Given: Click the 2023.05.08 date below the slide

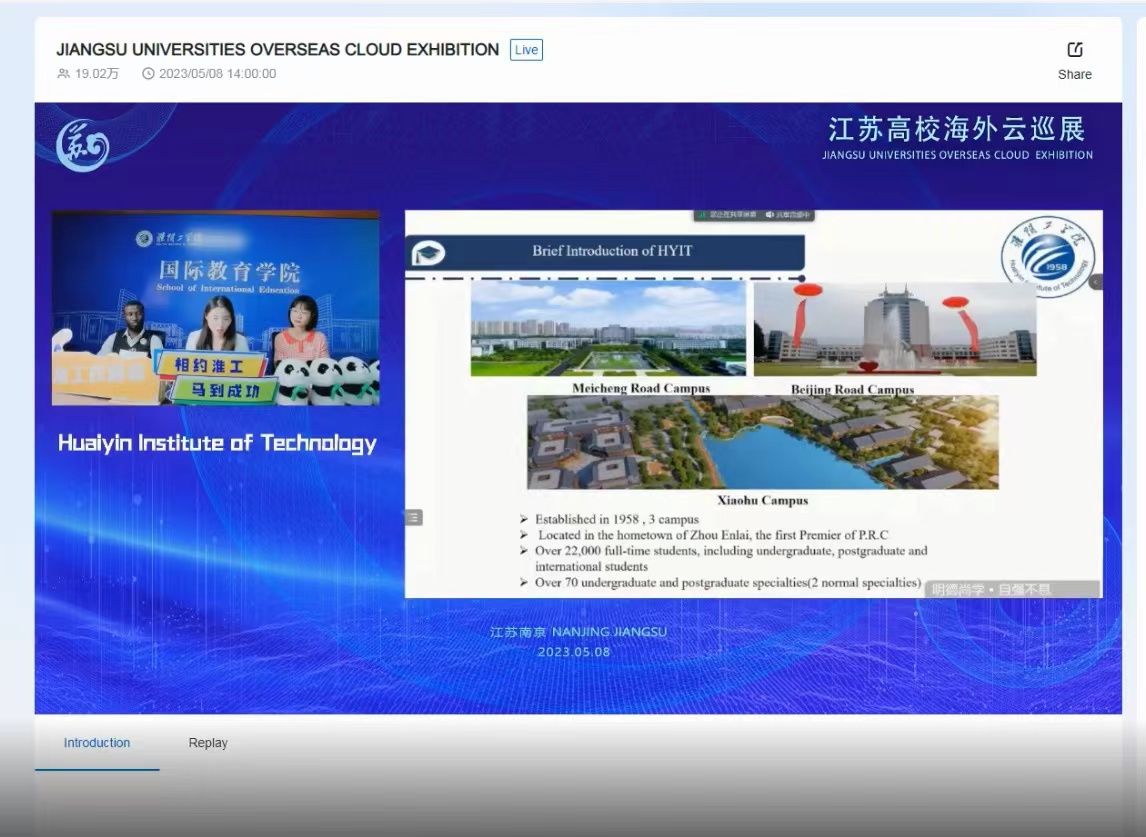Looking at the screenshot, I should pyautogui.click(x=574, y=652).
